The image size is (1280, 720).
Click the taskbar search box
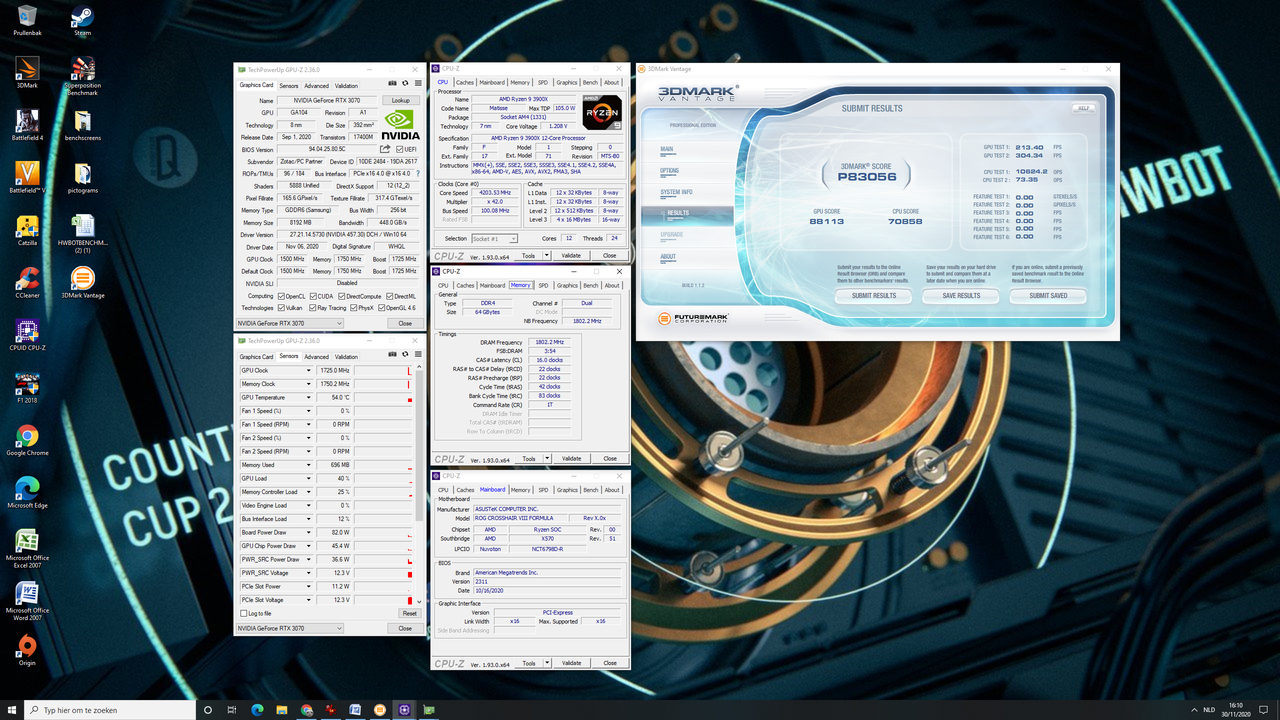[109, 710]
